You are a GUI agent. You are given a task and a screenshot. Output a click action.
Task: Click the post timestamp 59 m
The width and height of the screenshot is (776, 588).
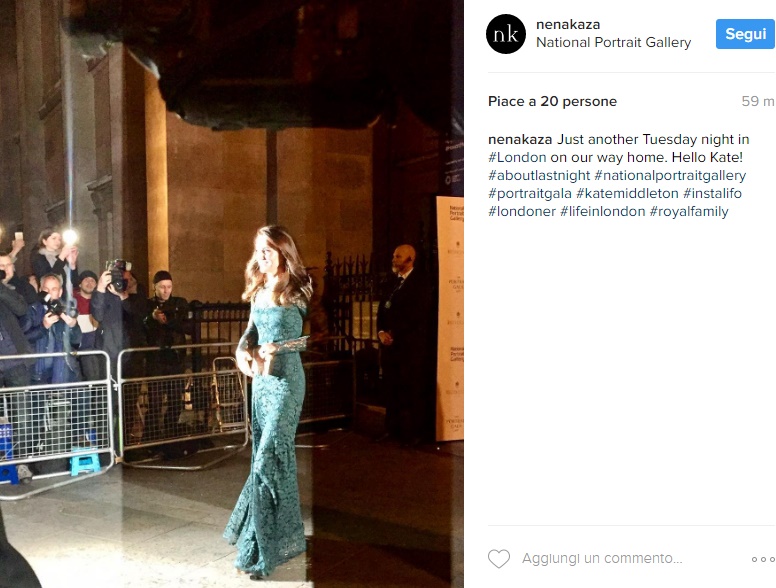coord(758,101)
